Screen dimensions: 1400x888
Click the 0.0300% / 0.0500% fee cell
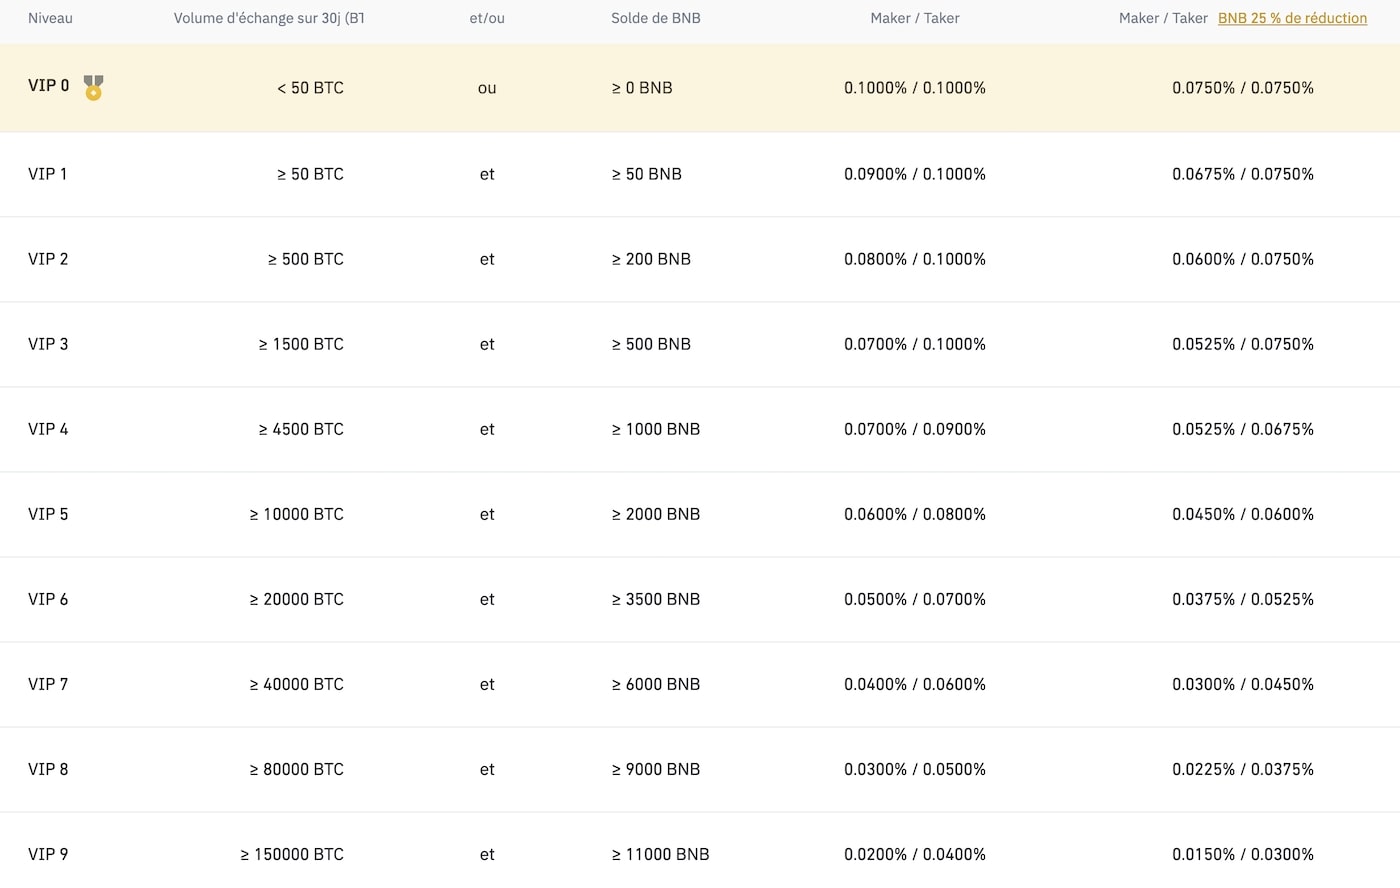click(915, 769)
